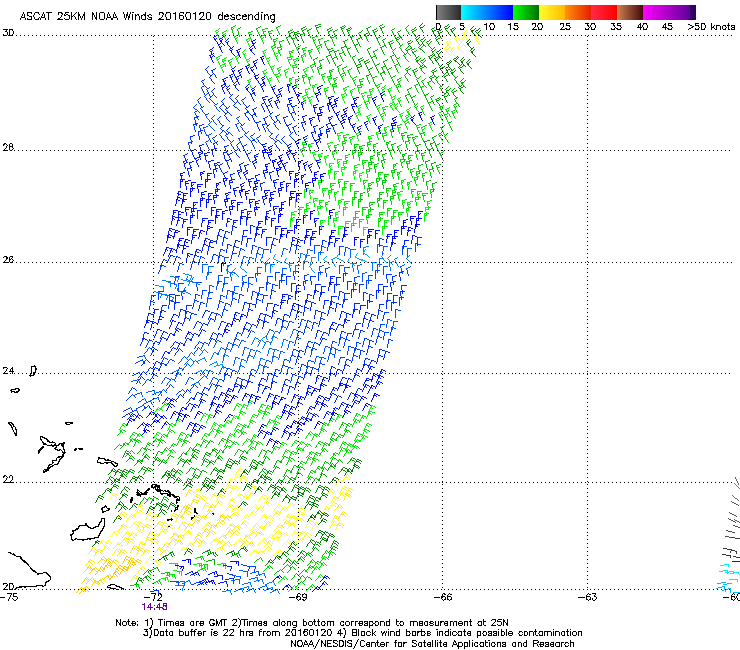Image resolution: width=740 pixels, height=650 pixels.
Task: Click the red 30-35 knots legend segment
Action: (604, 12)
